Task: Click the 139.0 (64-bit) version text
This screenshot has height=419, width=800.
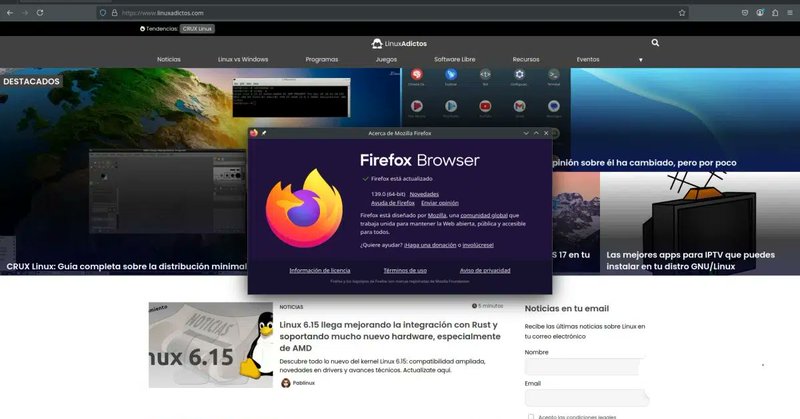Action: (x=388, y=194)
